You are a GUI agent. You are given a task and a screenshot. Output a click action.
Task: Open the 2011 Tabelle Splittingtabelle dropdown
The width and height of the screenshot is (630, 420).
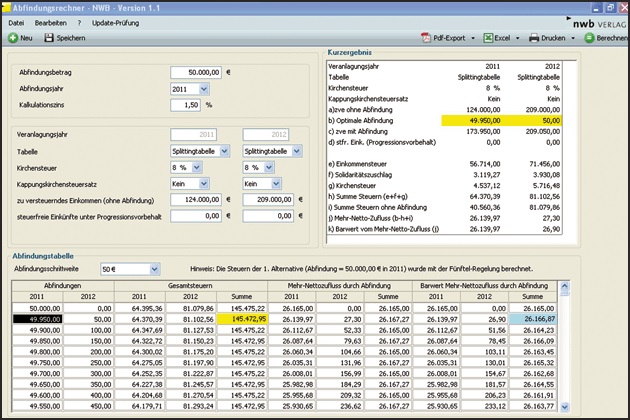click(223, 150)
